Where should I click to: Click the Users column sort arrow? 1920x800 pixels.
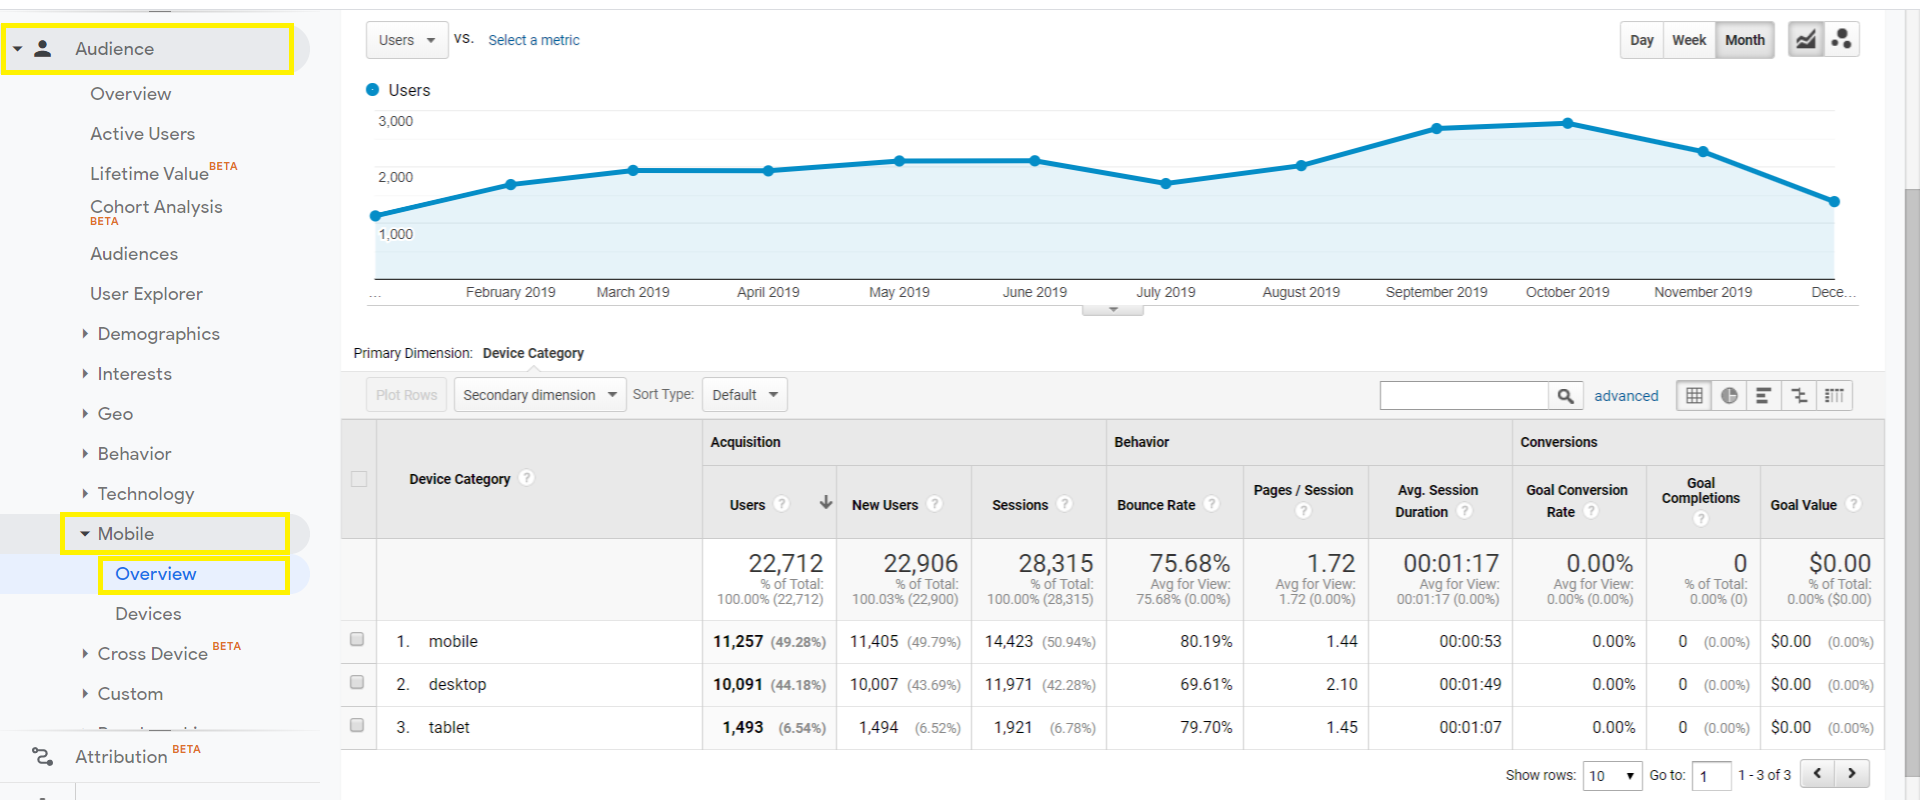(x=826, y=502)
